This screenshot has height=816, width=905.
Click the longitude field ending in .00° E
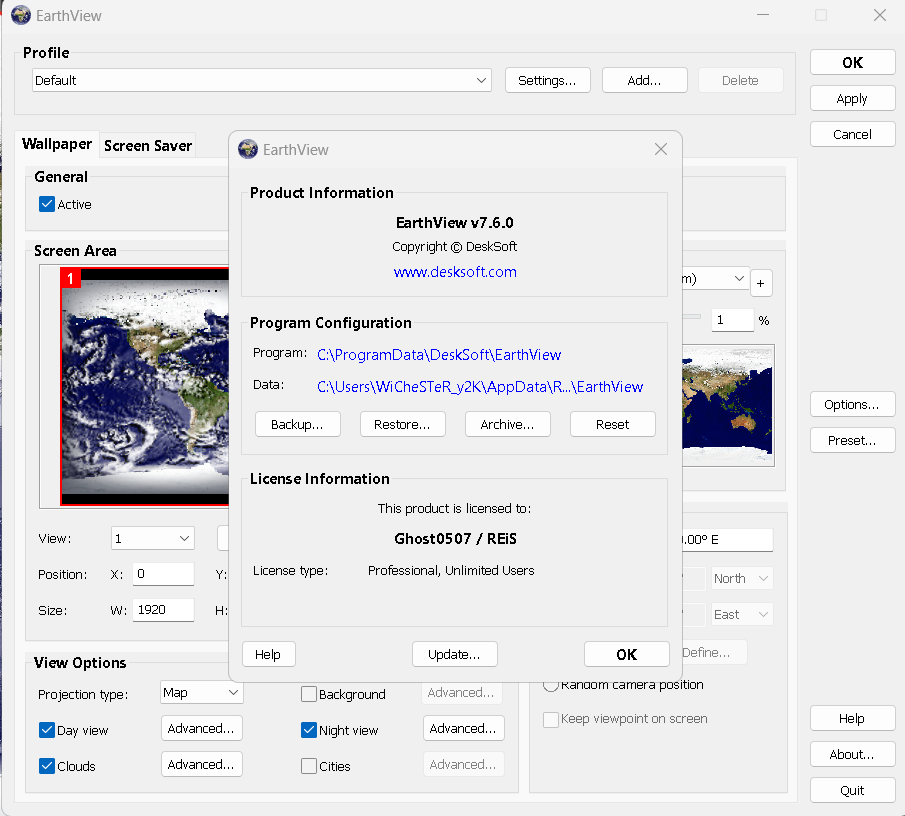[x=727, y=540]
